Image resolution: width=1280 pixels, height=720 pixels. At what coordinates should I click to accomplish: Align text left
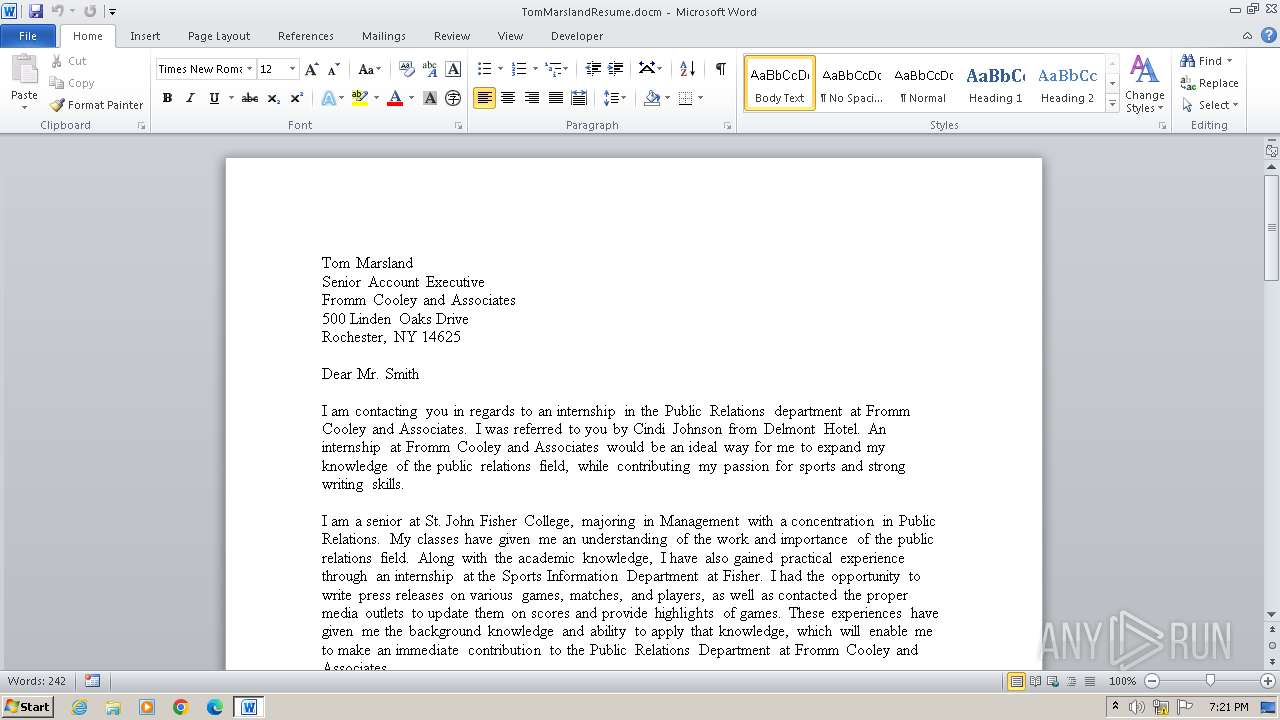(x=484, y=98)
